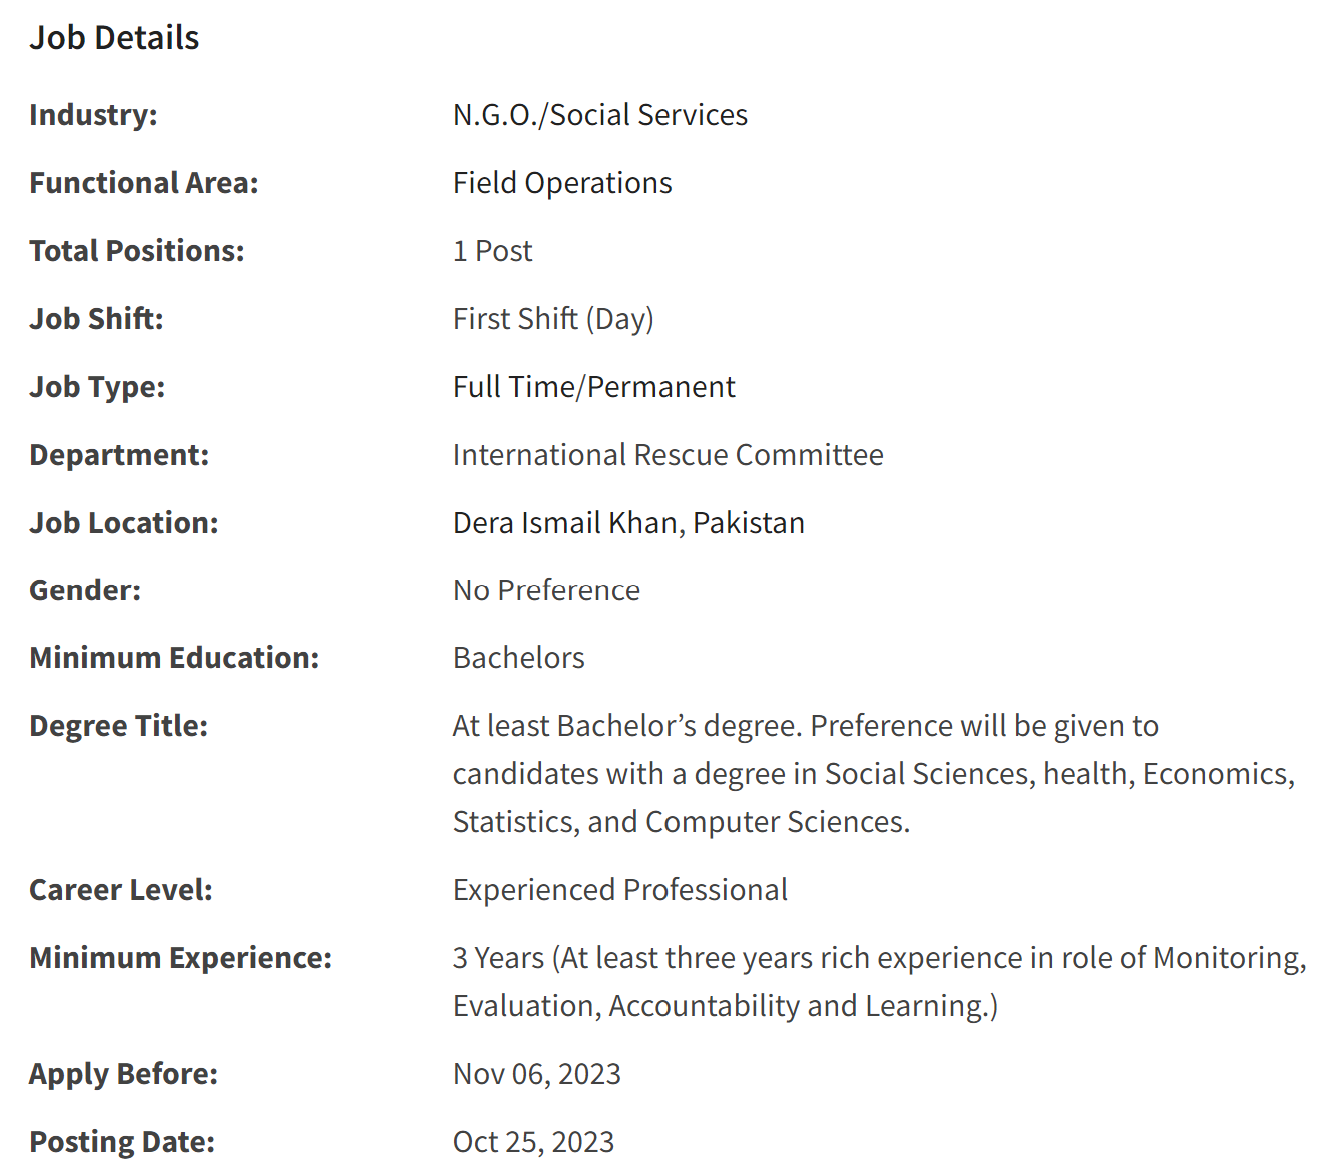Click the N.G.O./Social Services industry link
Image resolution: width=1329 pixels, height=1176 pixels.
(x=600, y=115)
